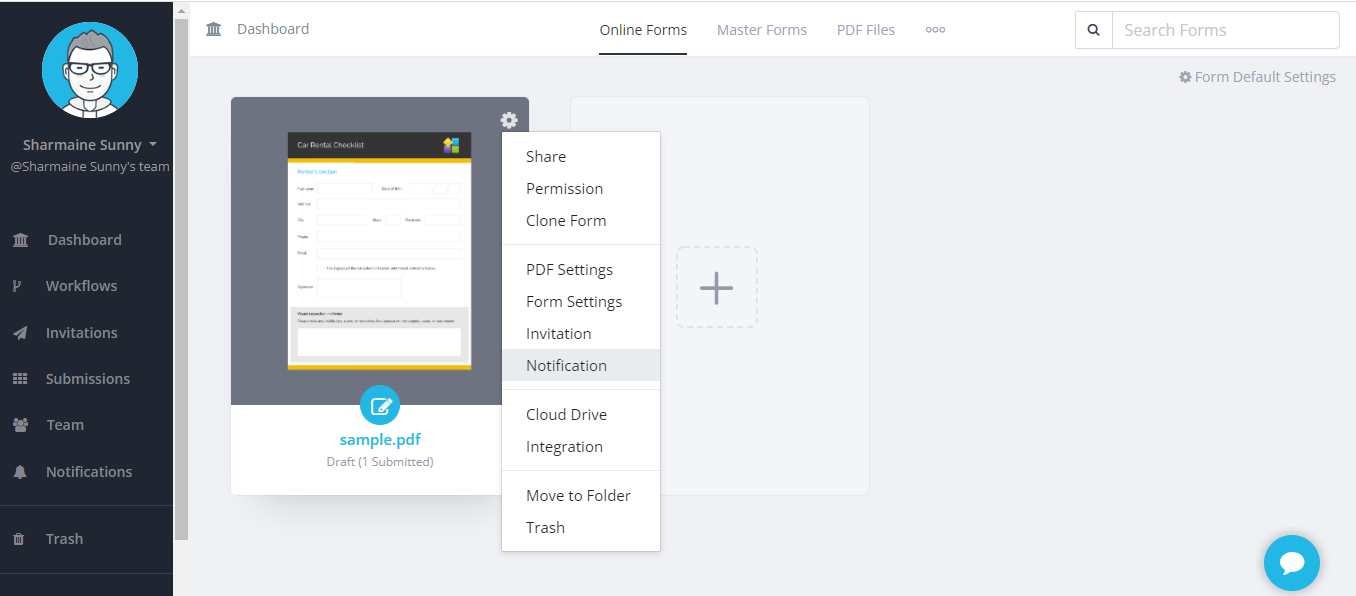Expand the three-dots more tabs menu
Screen dimensions: 1356x596
pos(935,30)
